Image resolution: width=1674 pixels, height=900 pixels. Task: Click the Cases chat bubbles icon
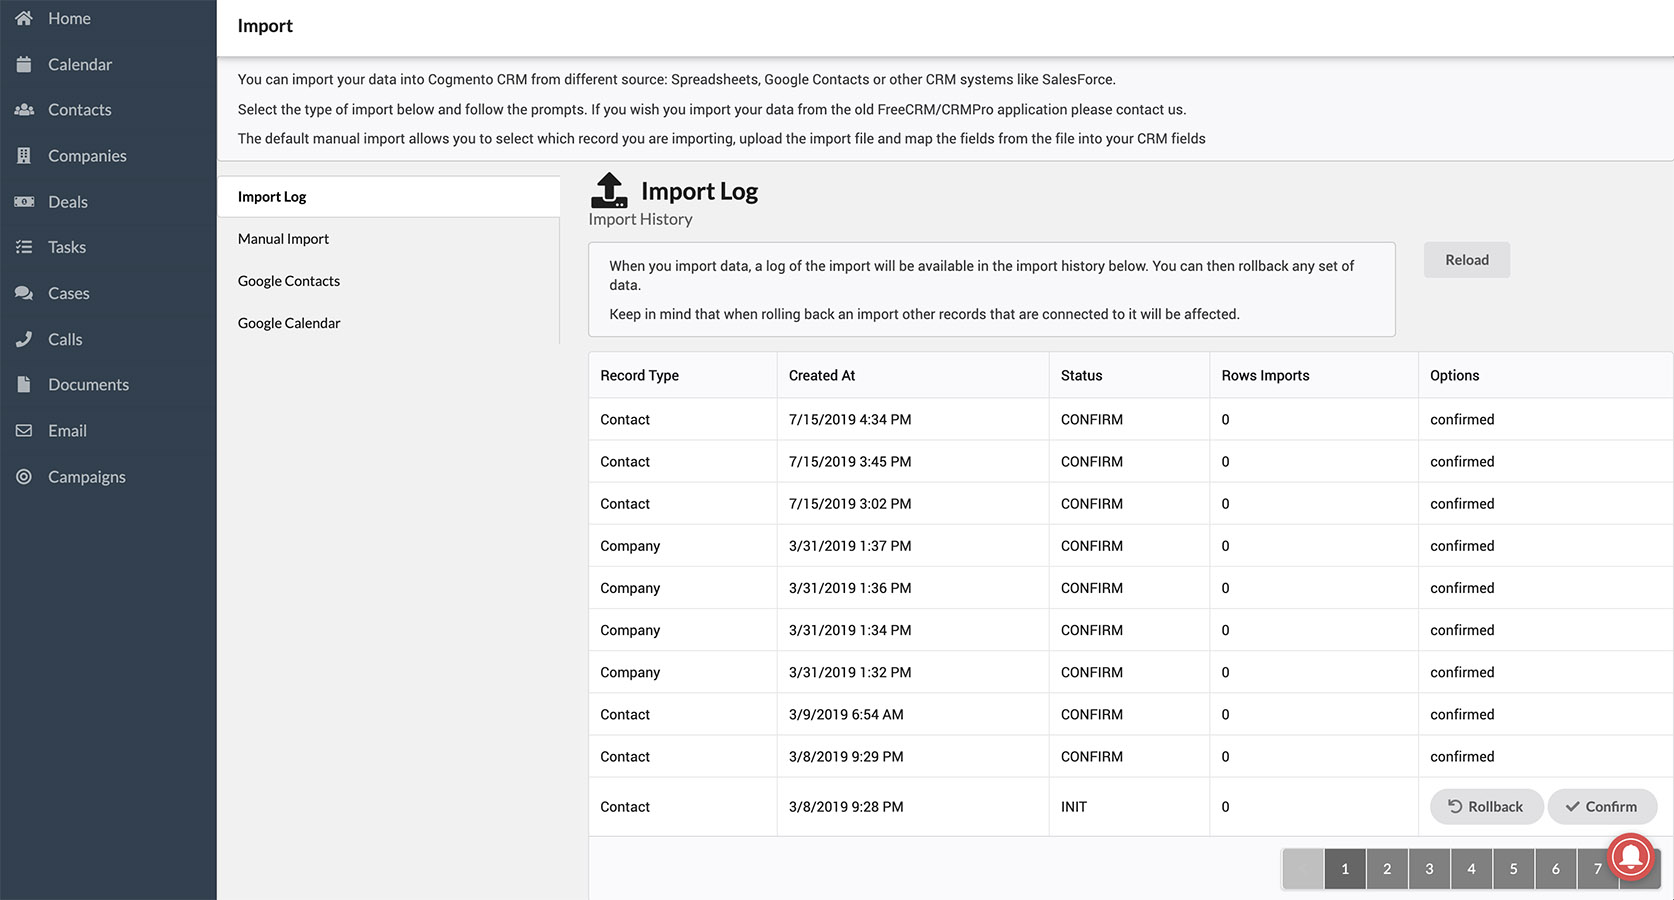click(24, 293)
